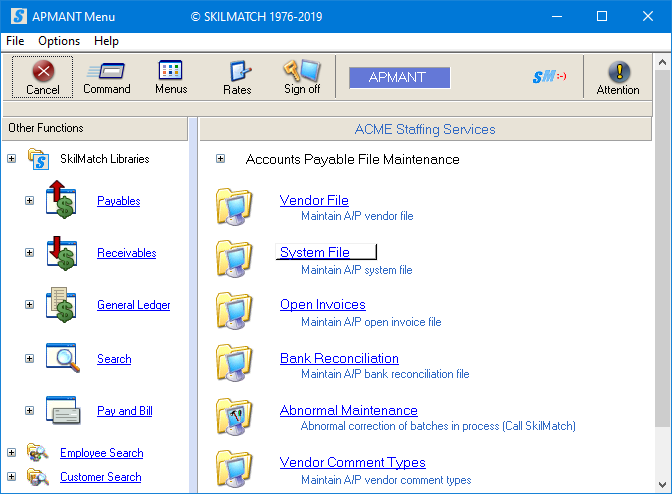Open the Open Invoices link
The width and height of the screenshot is (672, 494).
coord(323,305)
